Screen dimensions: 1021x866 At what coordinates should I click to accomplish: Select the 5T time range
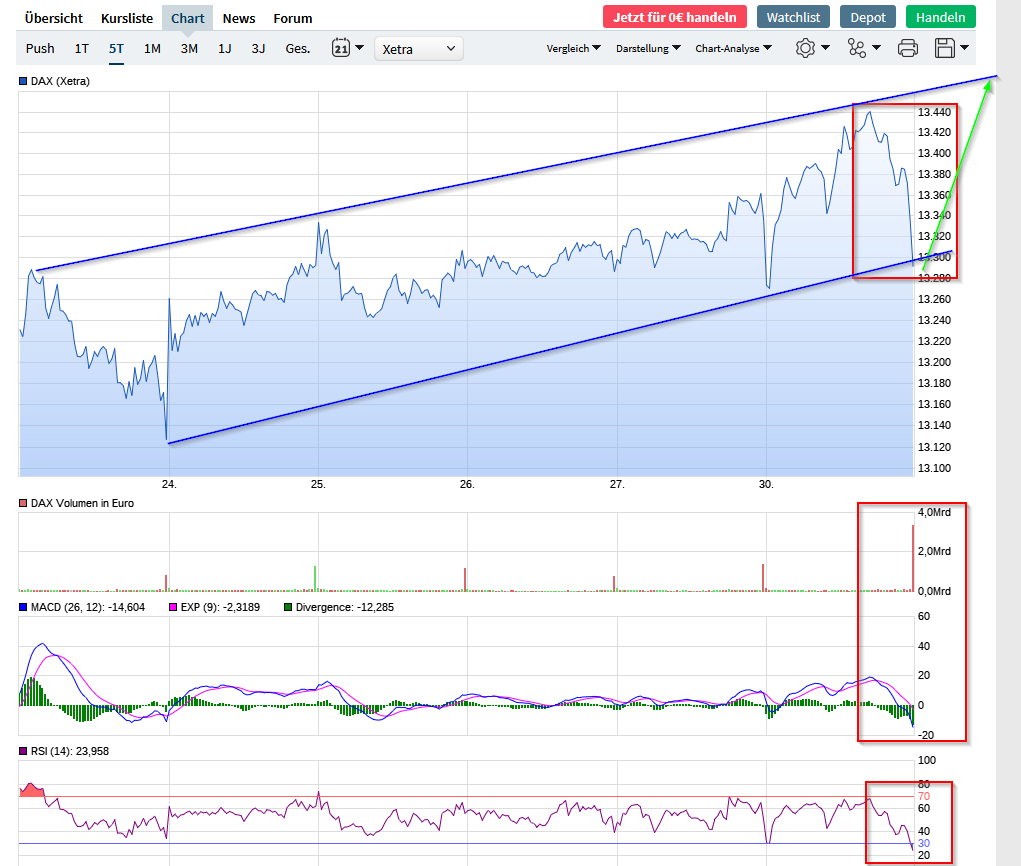pyautogui.click(x=116, y=48)
